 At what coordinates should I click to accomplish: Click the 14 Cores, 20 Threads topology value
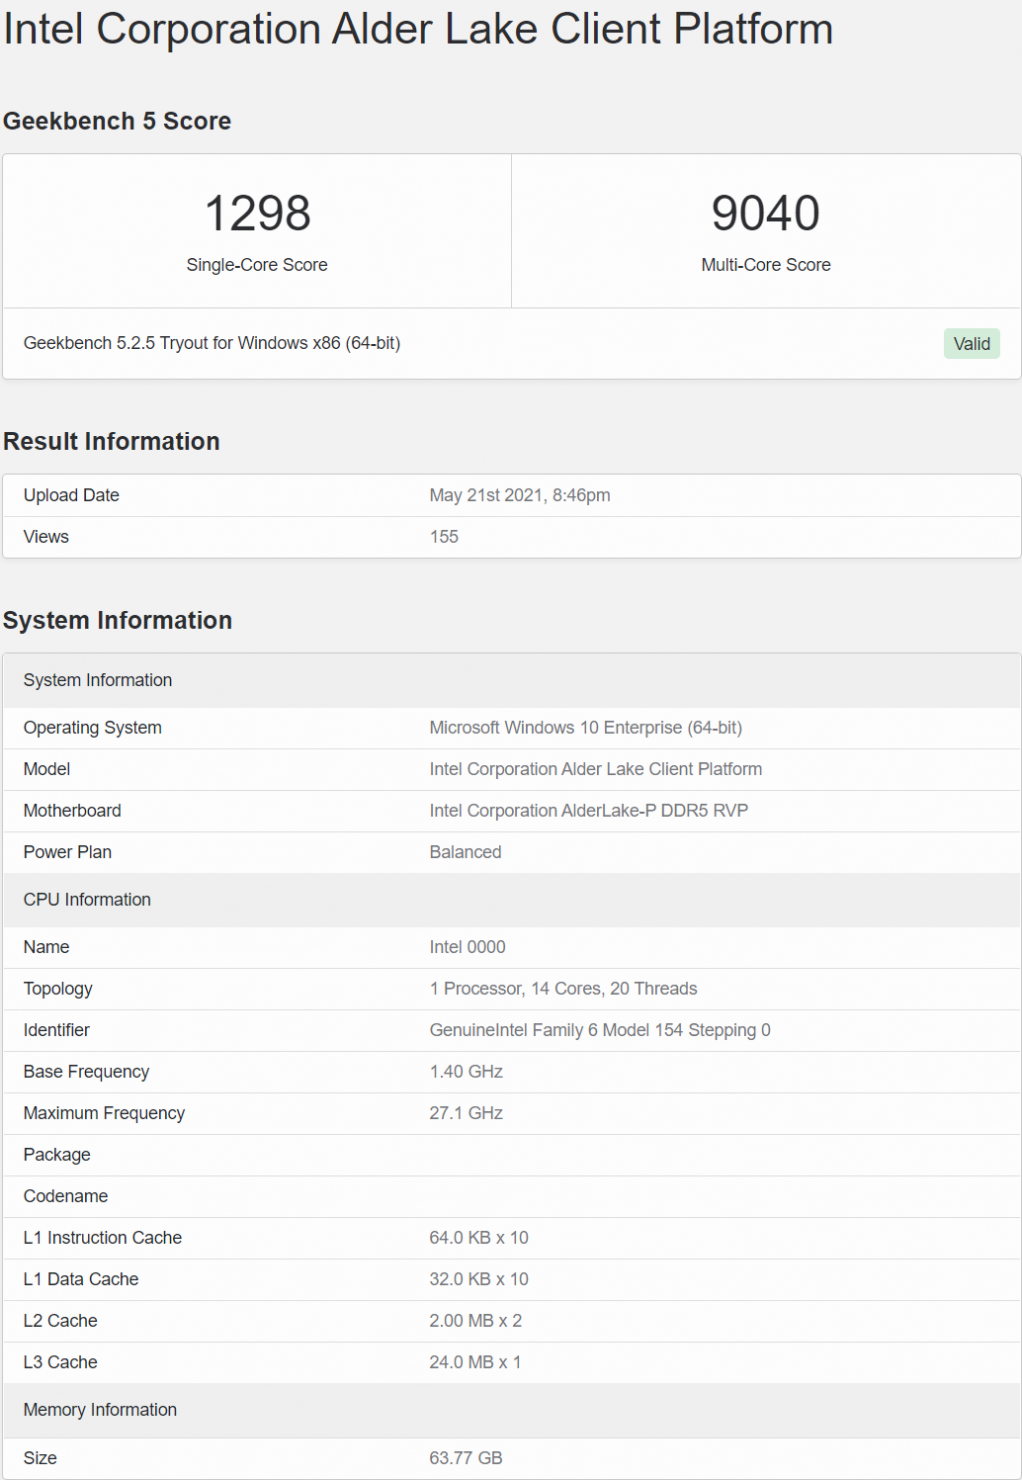563,989
